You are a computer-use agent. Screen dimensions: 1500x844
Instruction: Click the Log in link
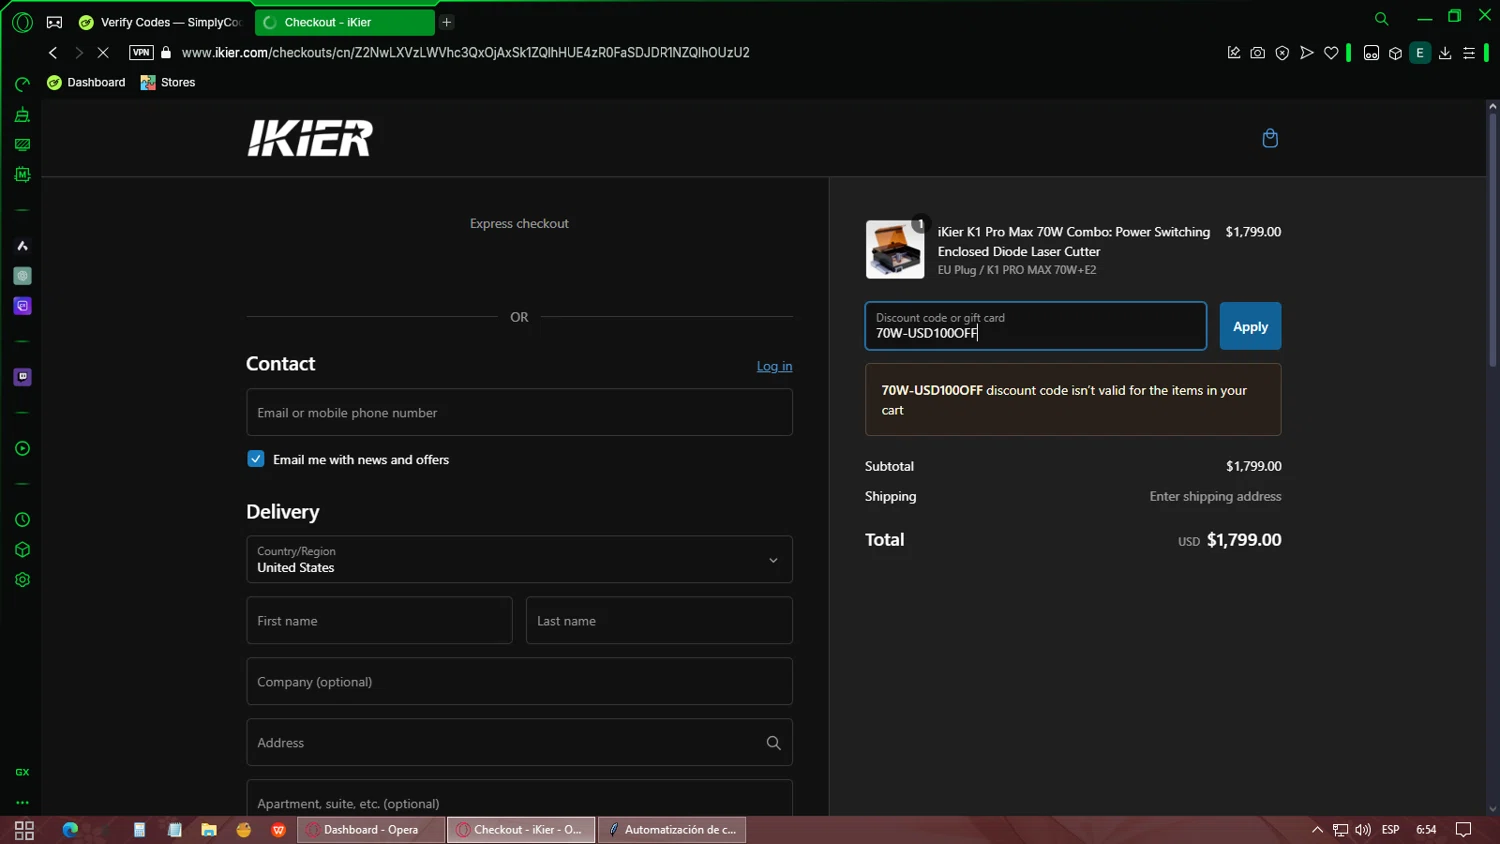point(774,366)
